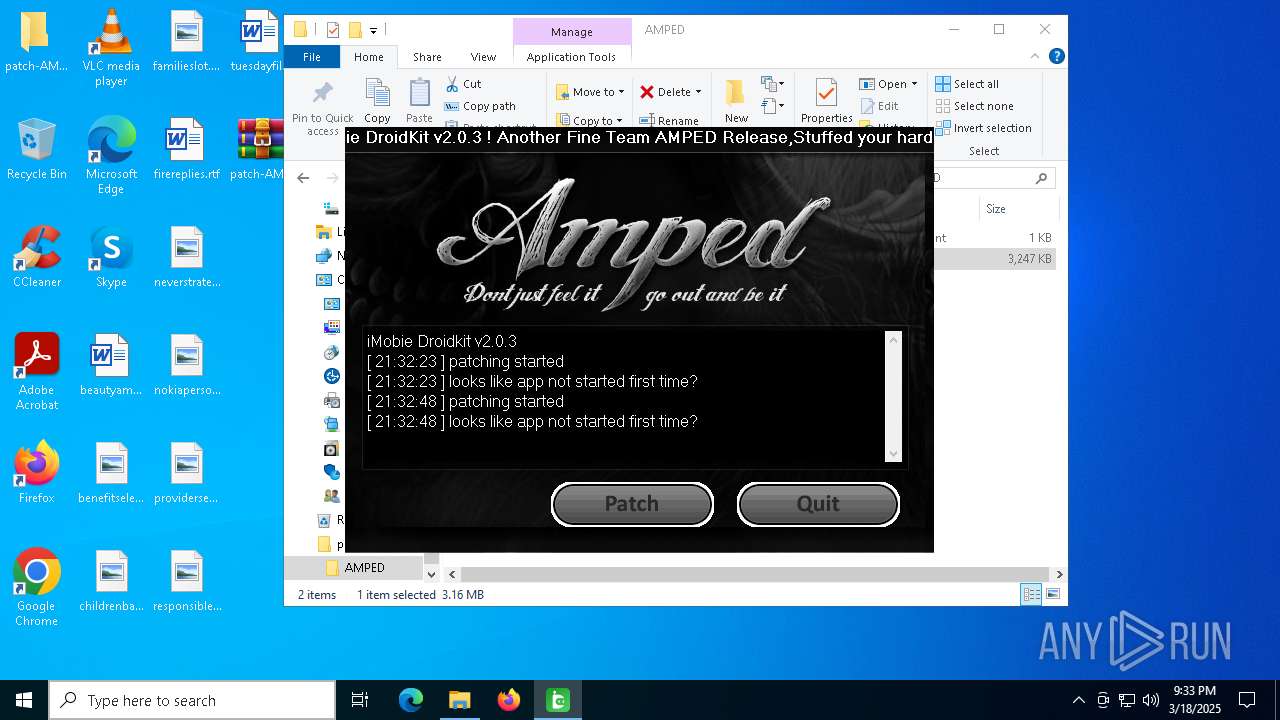The width and height of the screenshot is (1280, 720).
Task: Open the notification center icon
Action: (x=1247, y=700)
